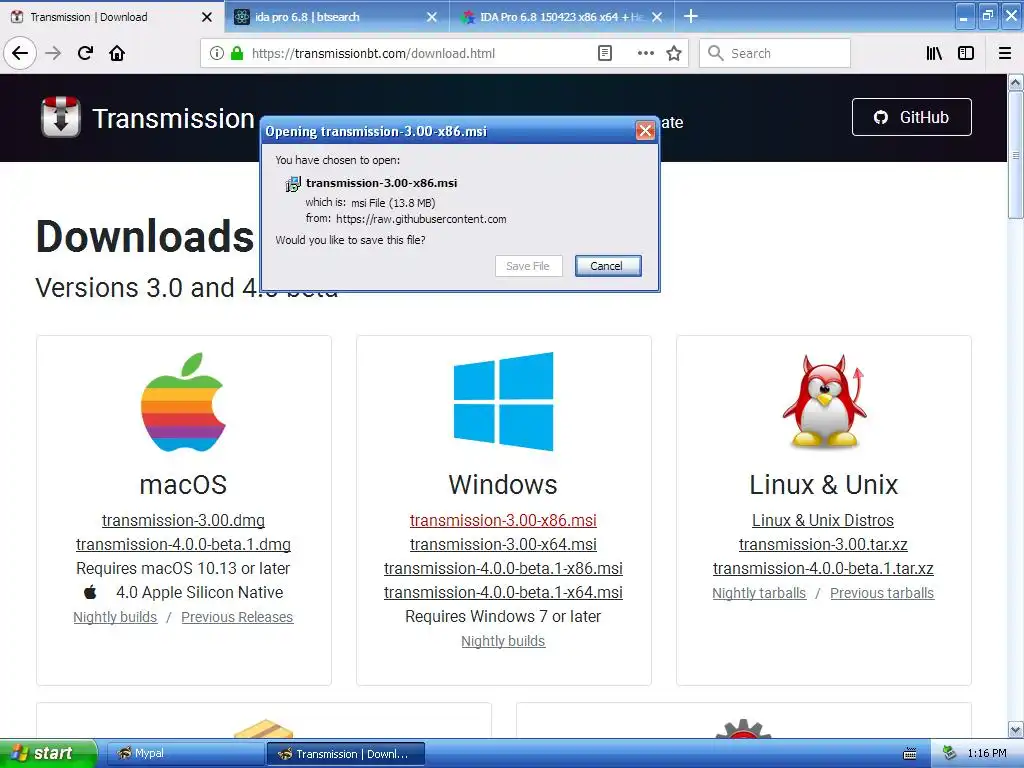Toggle reader view icon in address bar
This screenshot has width=1024, height=768.
point(605,54)
